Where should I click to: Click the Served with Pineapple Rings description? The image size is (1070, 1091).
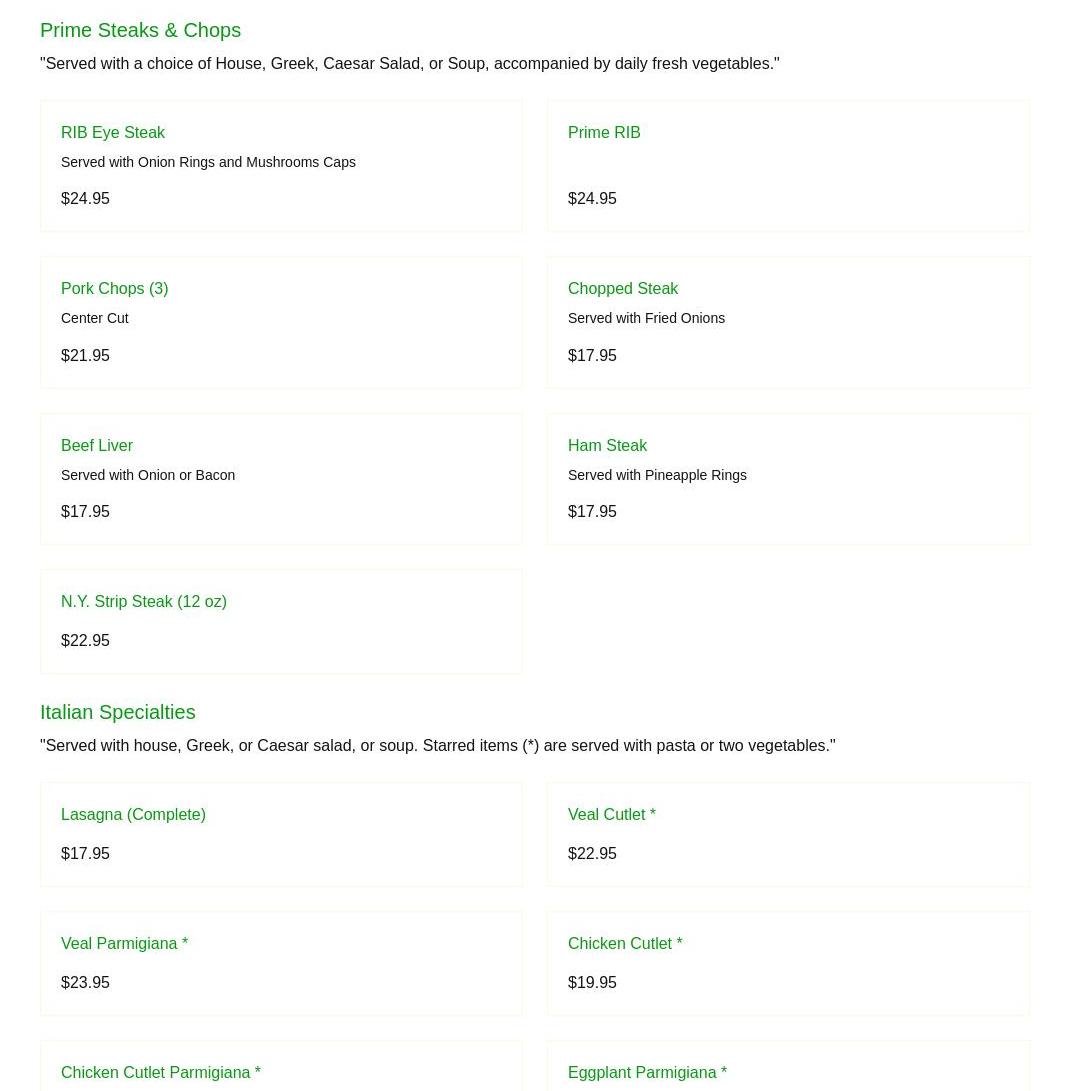point(657,475)
